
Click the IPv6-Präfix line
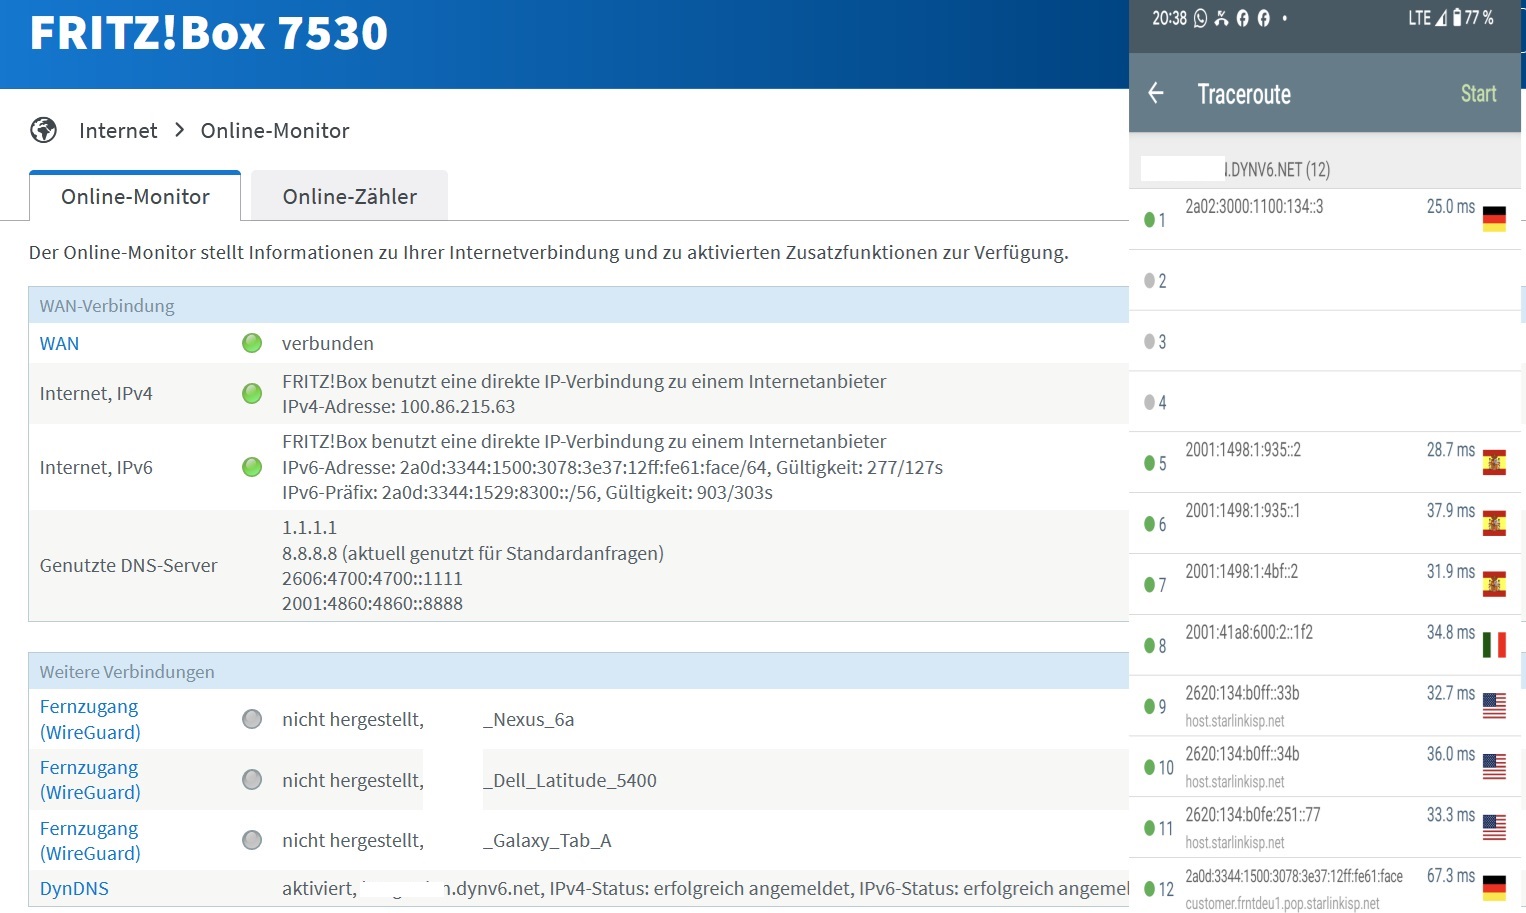click(x=527, y=492)
